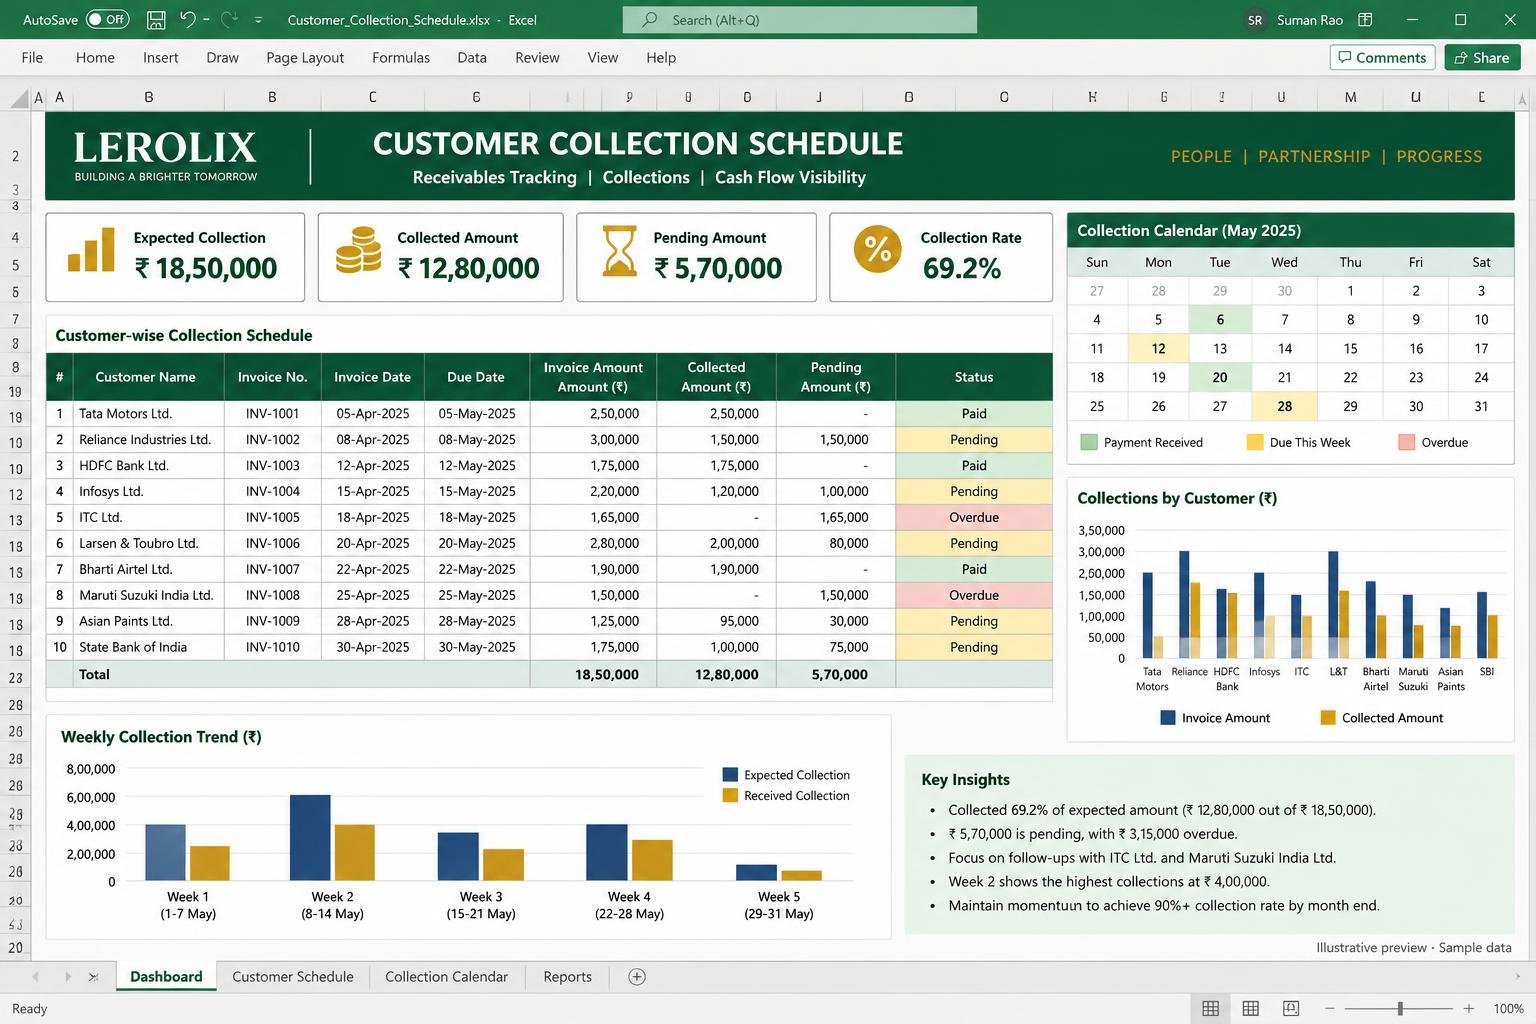Image resolution: width=1536 pixels, height=1024 pixels.
Task: Switch to Page Layout view in the status bar
Action: click(1250, 1008)
